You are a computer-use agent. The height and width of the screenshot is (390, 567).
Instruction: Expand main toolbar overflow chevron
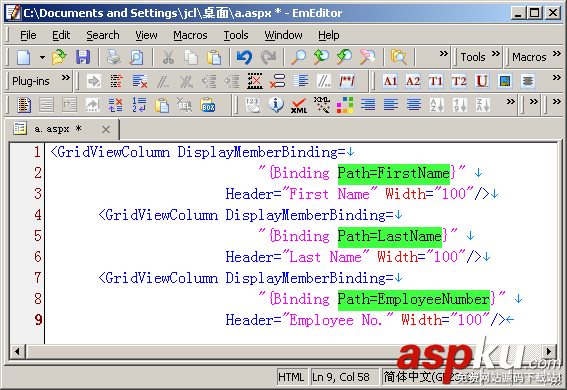[443, 54]
